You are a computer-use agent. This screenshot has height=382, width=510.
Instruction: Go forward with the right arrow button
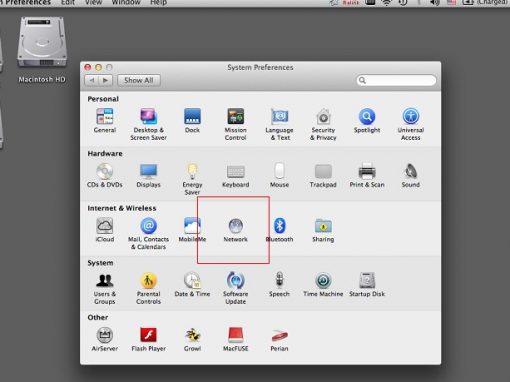click(105, 80)
